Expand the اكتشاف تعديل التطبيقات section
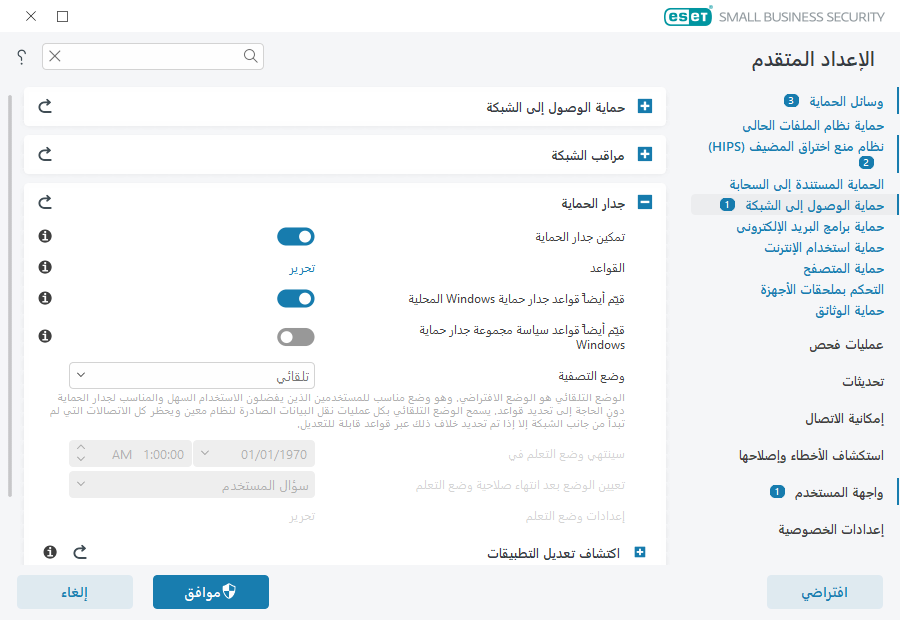 coord(640,551)
